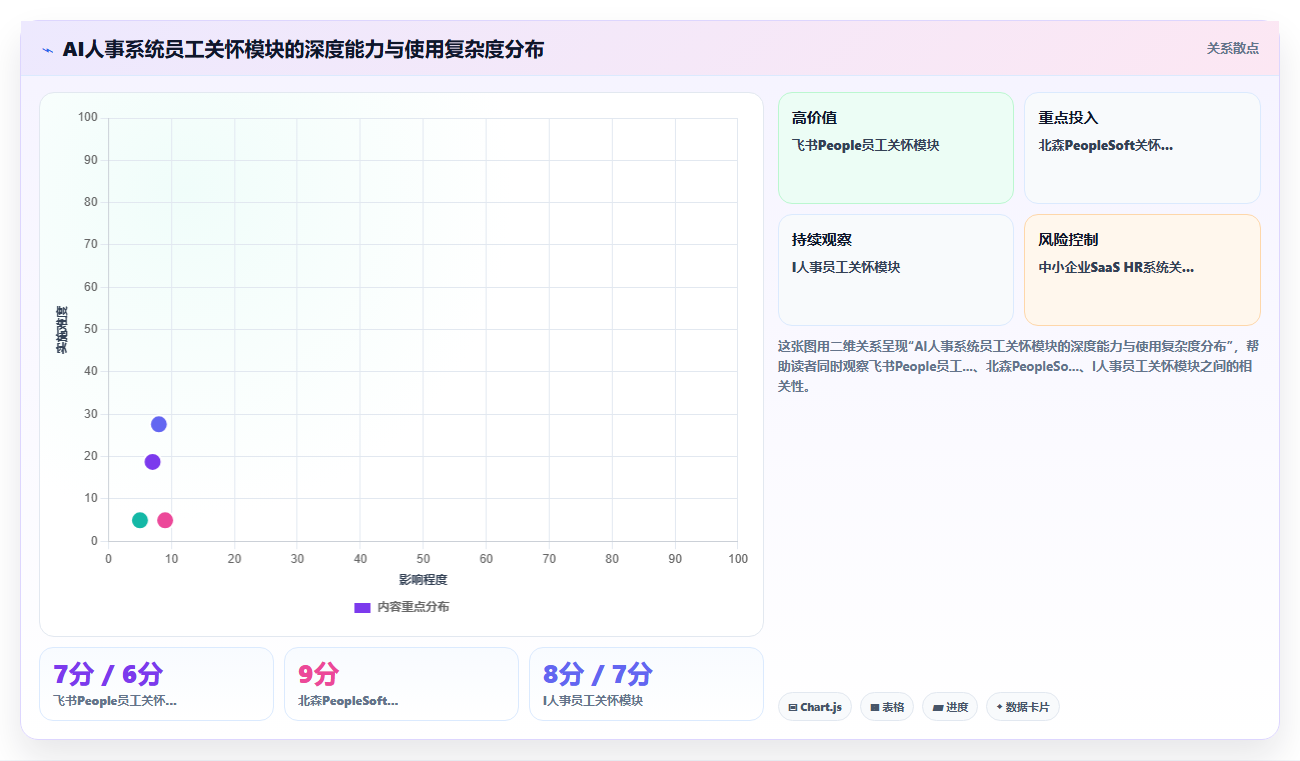Viewport: 1300px width, 761px height.
Task: Click 中小企业SaaS HR系统关... text
Action: (1116, 267)
